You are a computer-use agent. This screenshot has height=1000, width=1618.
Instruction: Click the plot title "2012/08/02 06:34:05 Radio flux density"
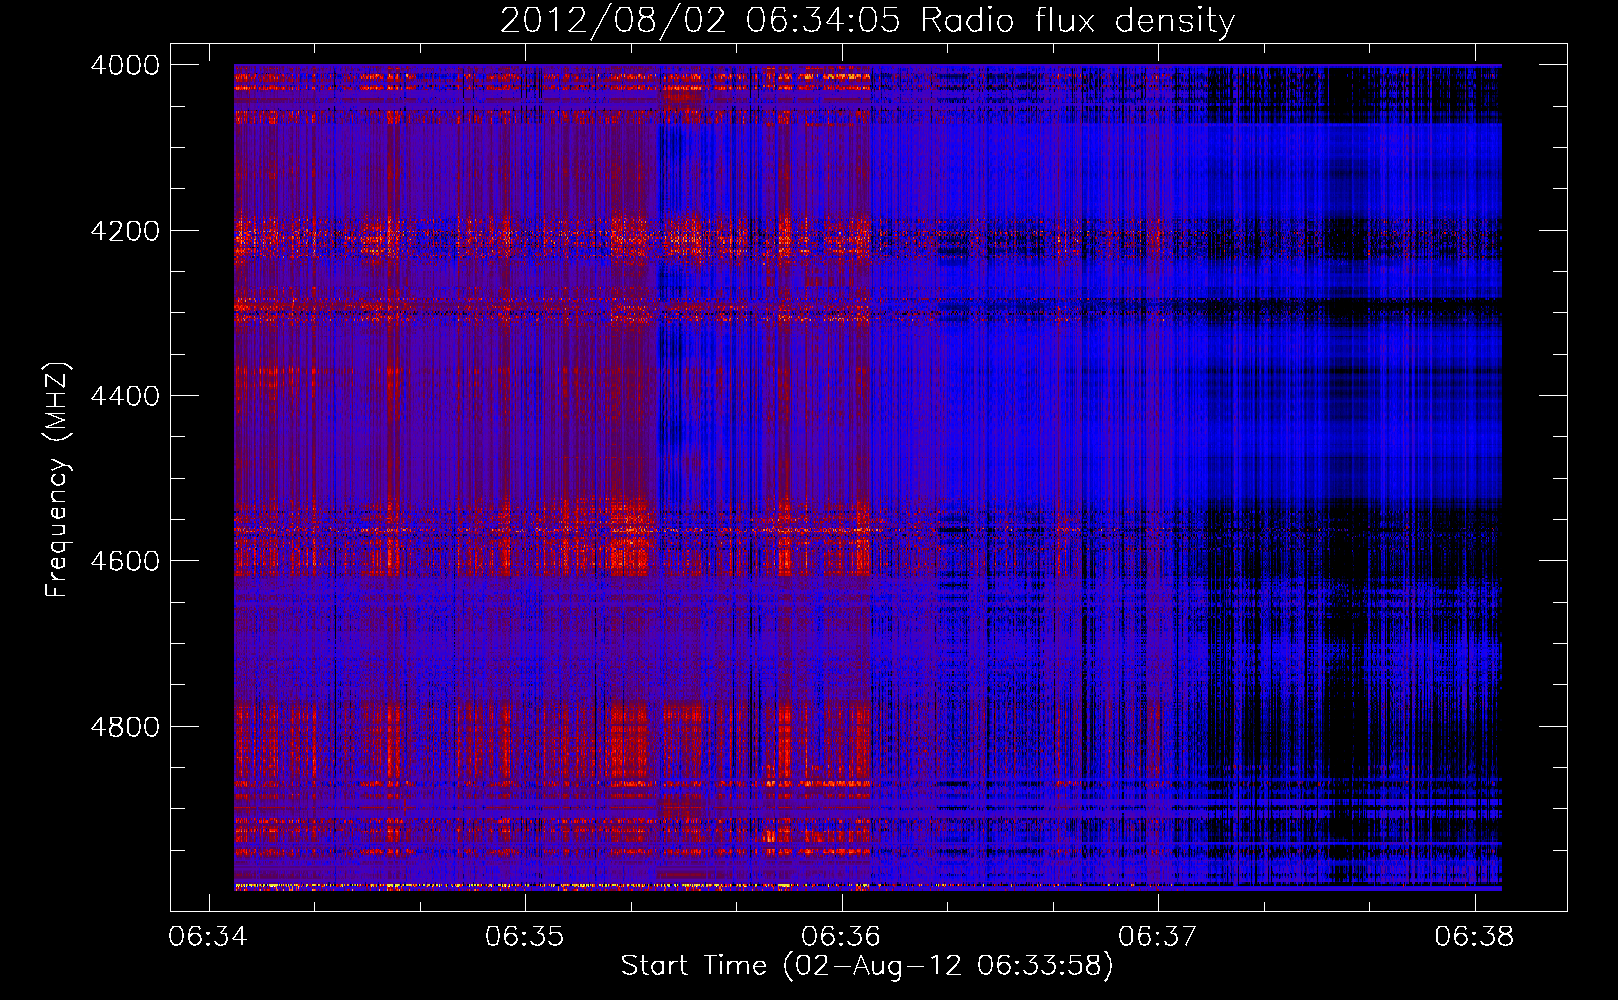click(x=867, y=21)
